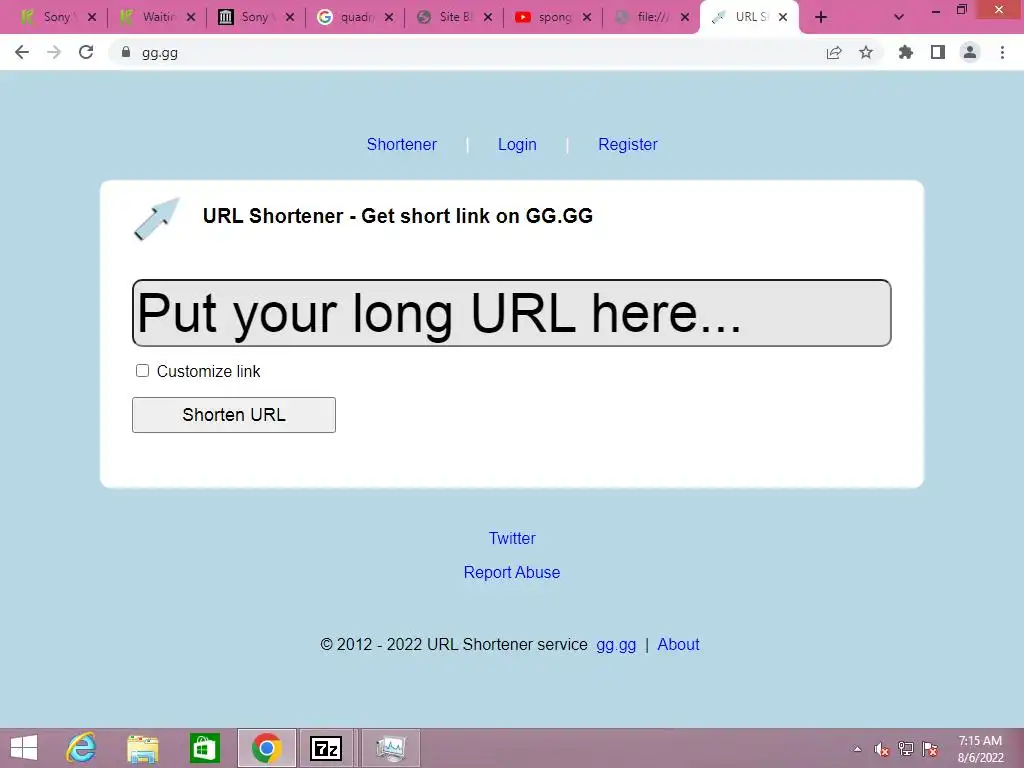This screenshot has width=1024, height=768.
Task: Focus the long URL input field
Action: [x=511, y=313]
